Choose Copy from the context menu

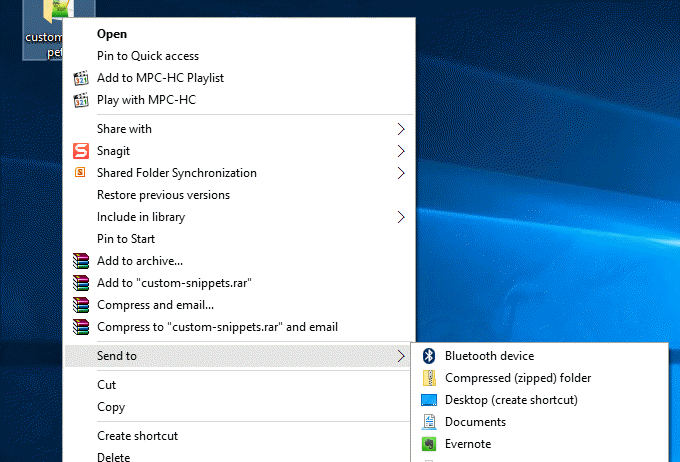238,407
